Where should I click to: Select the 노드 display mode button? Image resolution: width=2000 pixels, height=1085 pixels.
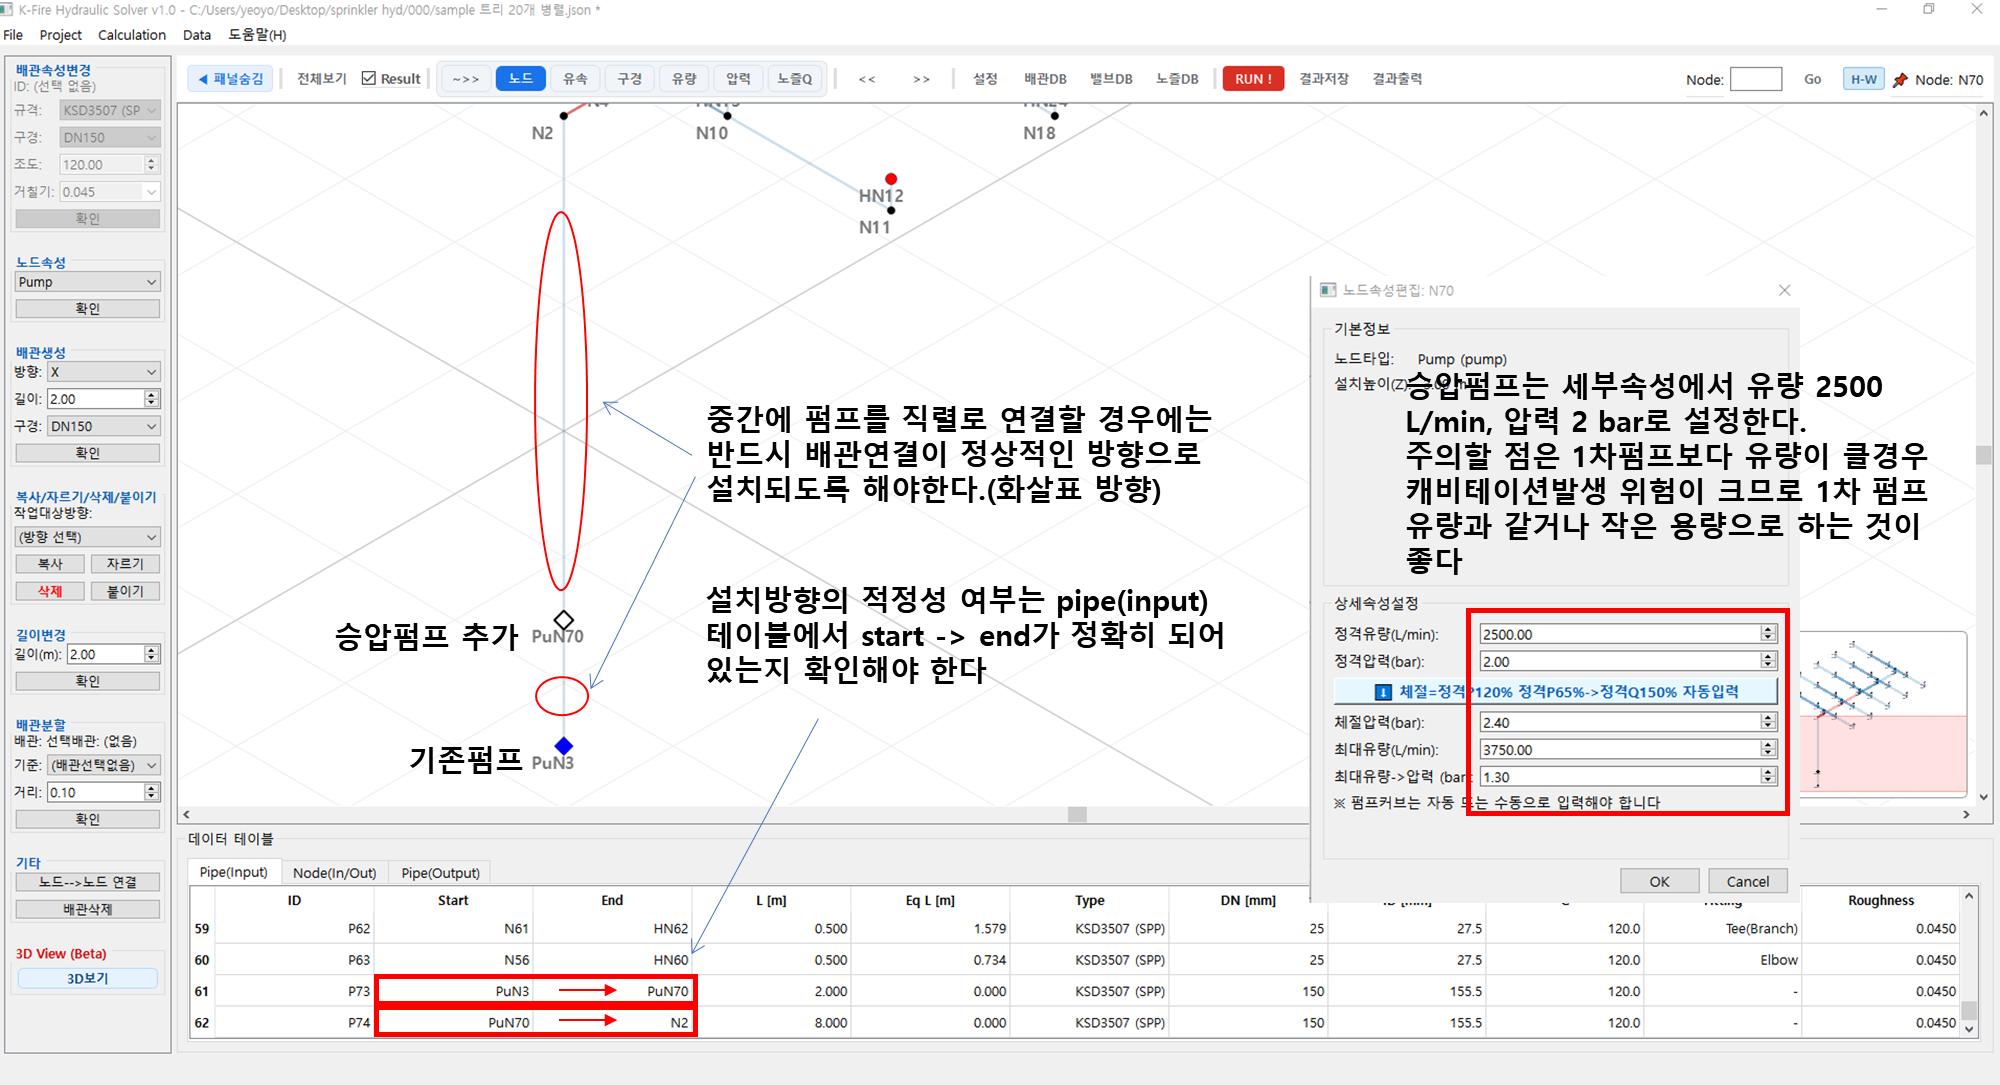click(520, 79)
